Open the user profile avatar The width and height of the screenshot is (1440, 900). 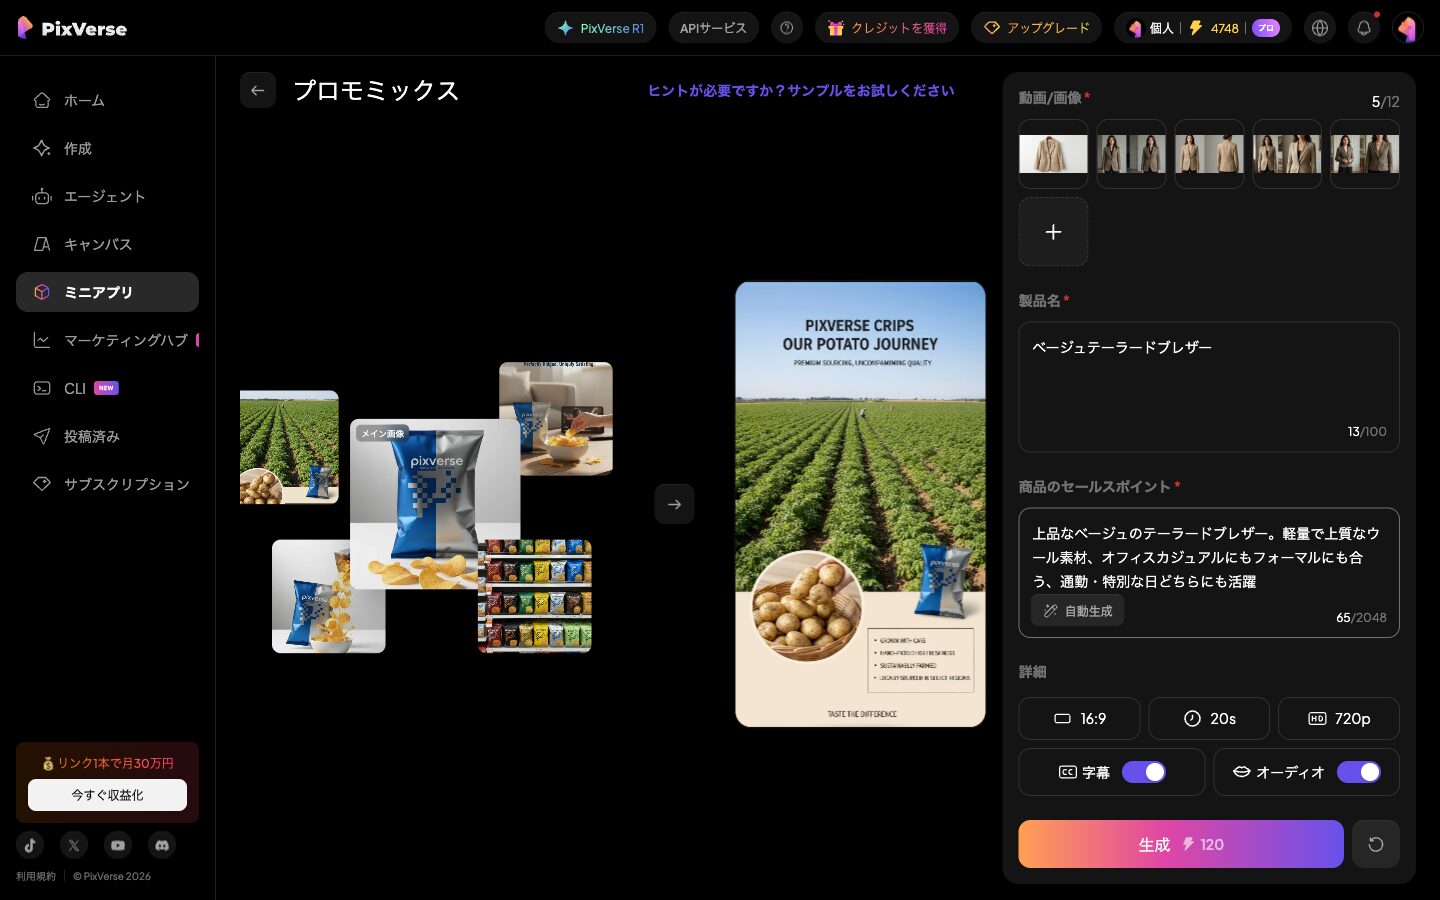click(x=1407, y=28)
